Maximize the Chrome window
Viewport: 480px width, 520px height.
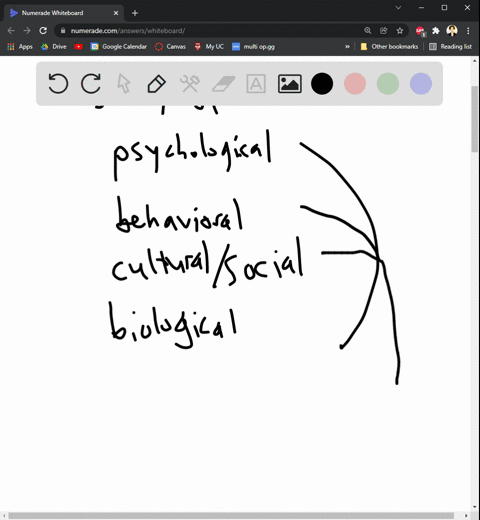pos(444,7)
